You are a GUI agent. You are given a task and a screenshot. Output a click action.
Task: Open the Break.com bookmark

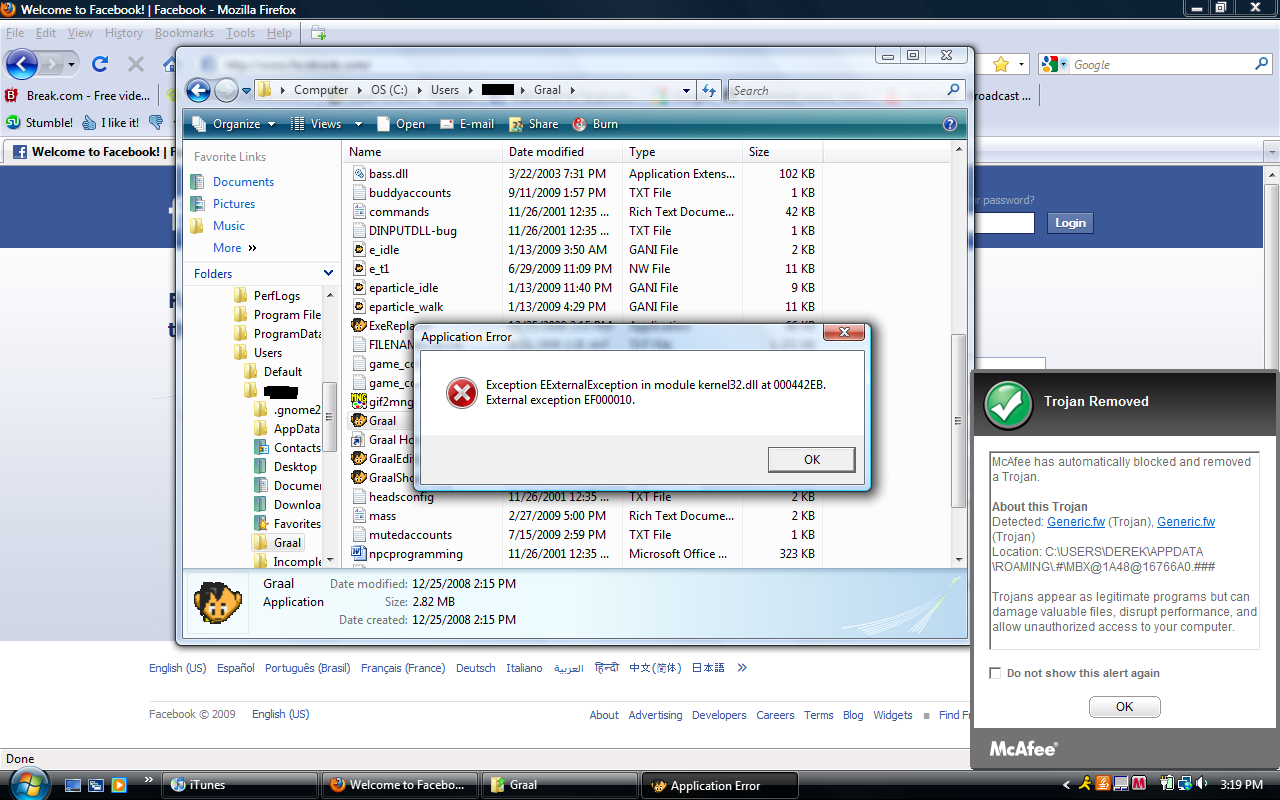tap(78, 96)
